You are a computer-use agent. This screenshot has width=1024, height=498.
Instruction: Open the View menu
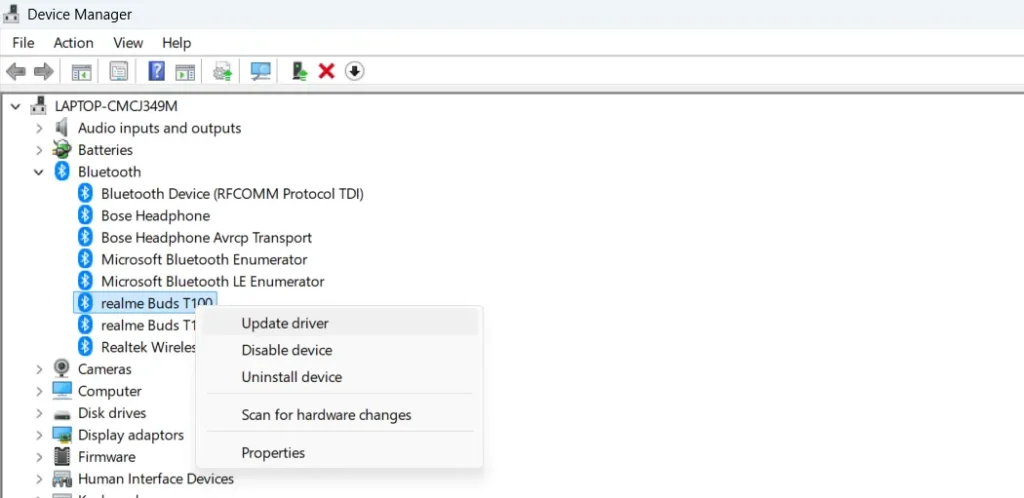[x=128, y=43]
